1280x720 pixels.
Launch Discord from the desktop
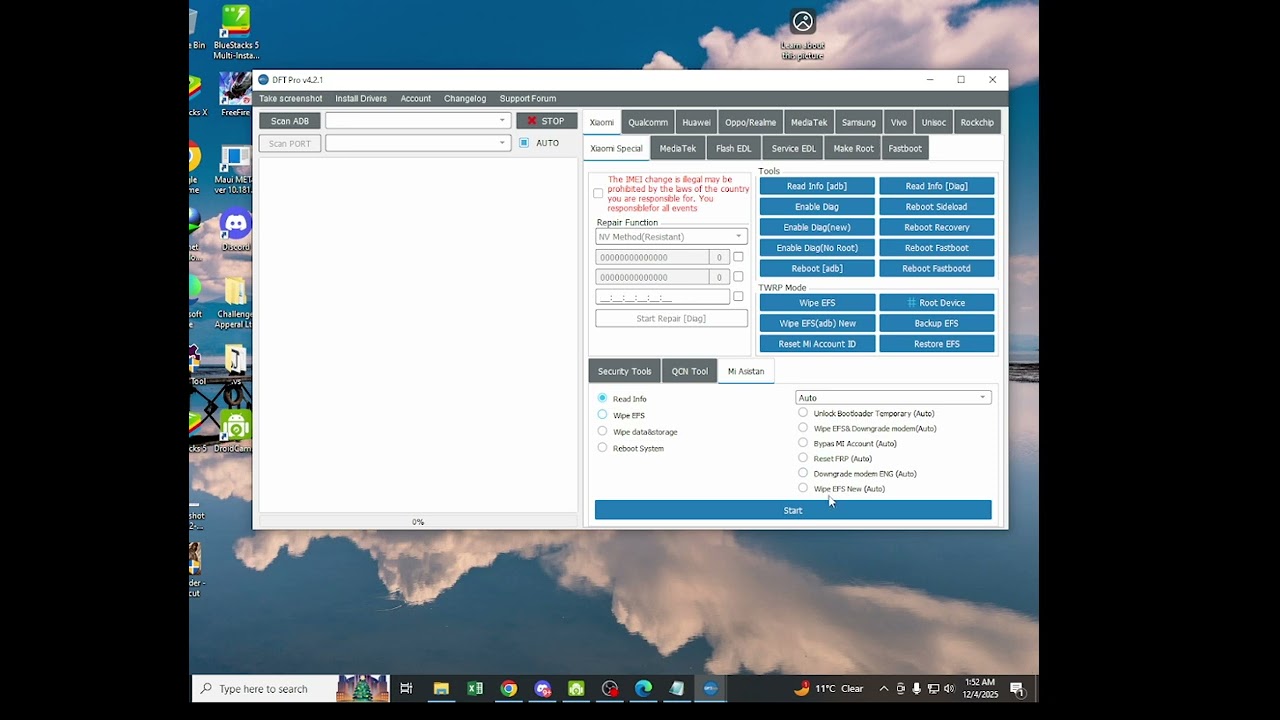(x=236, y=230)
